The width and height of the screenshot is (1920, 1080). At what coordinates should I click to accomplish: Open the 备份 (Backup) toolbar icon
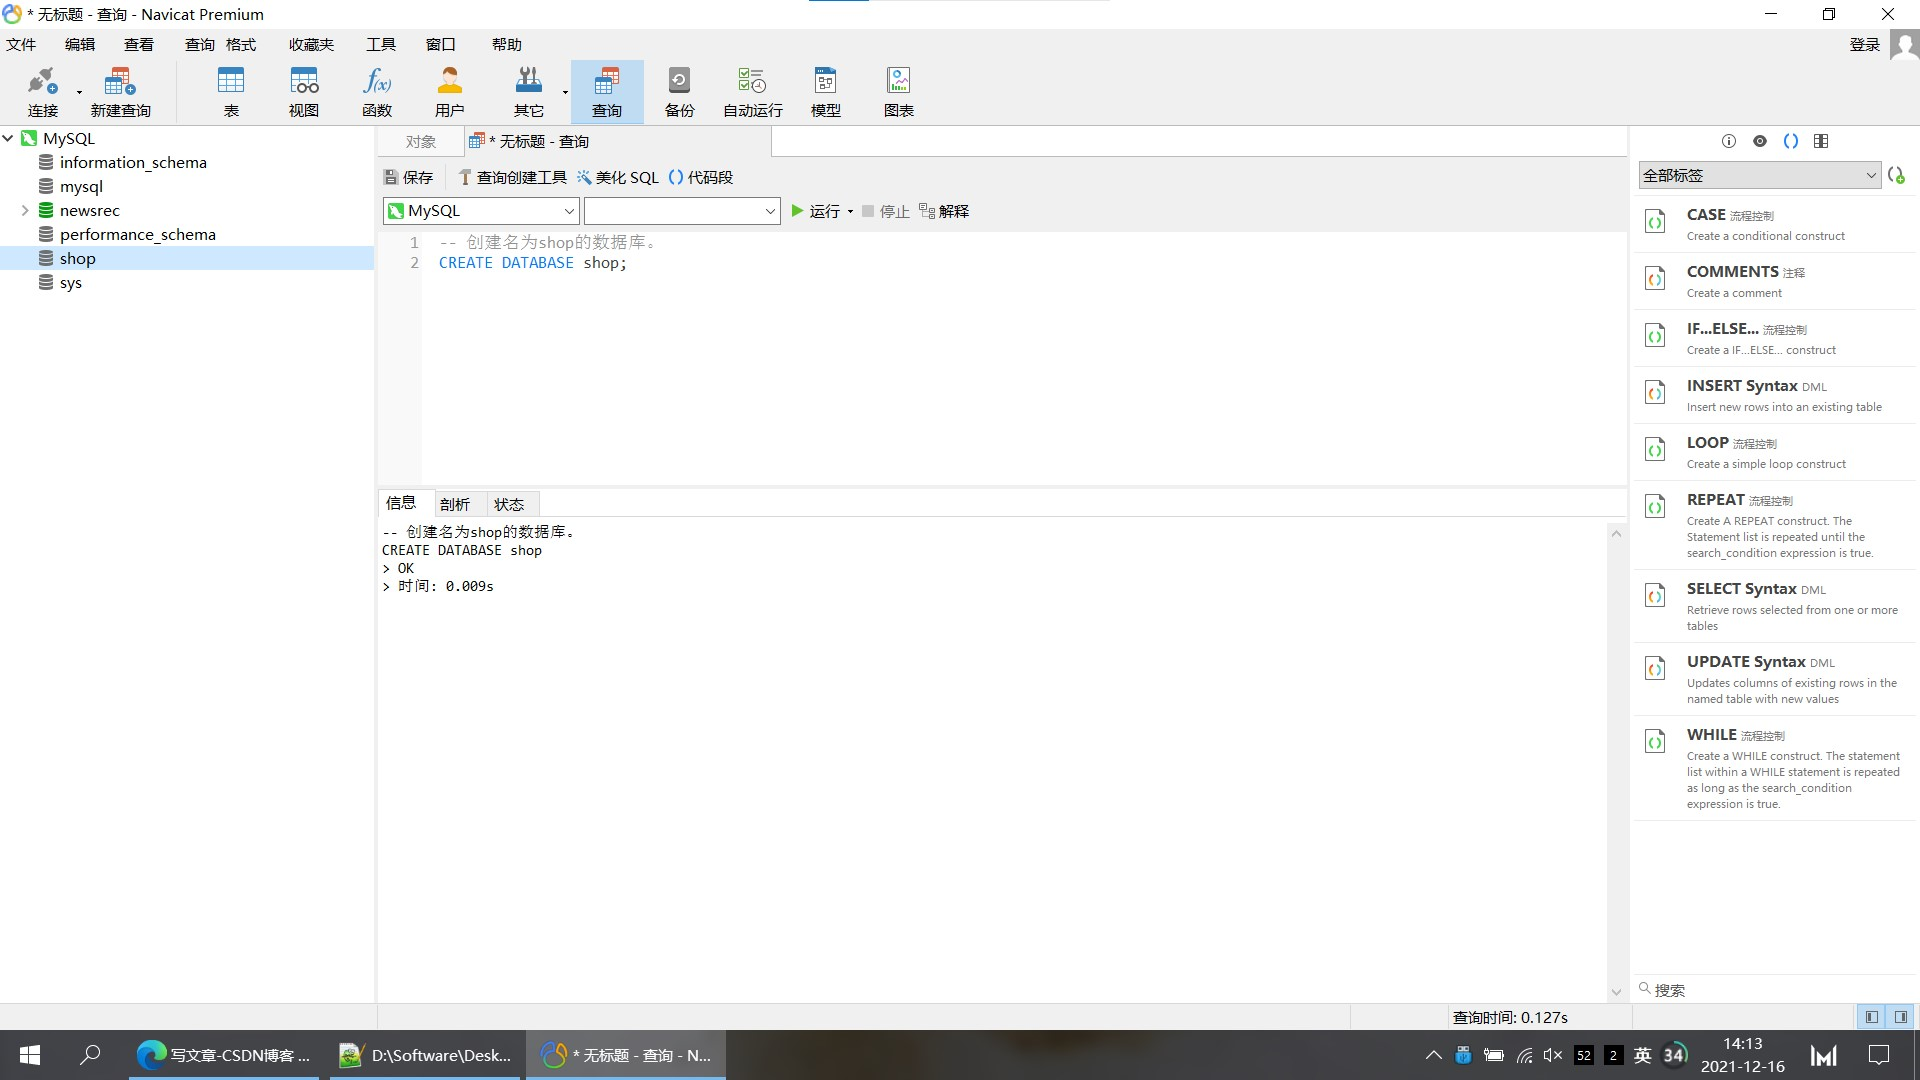pos(679,91)
